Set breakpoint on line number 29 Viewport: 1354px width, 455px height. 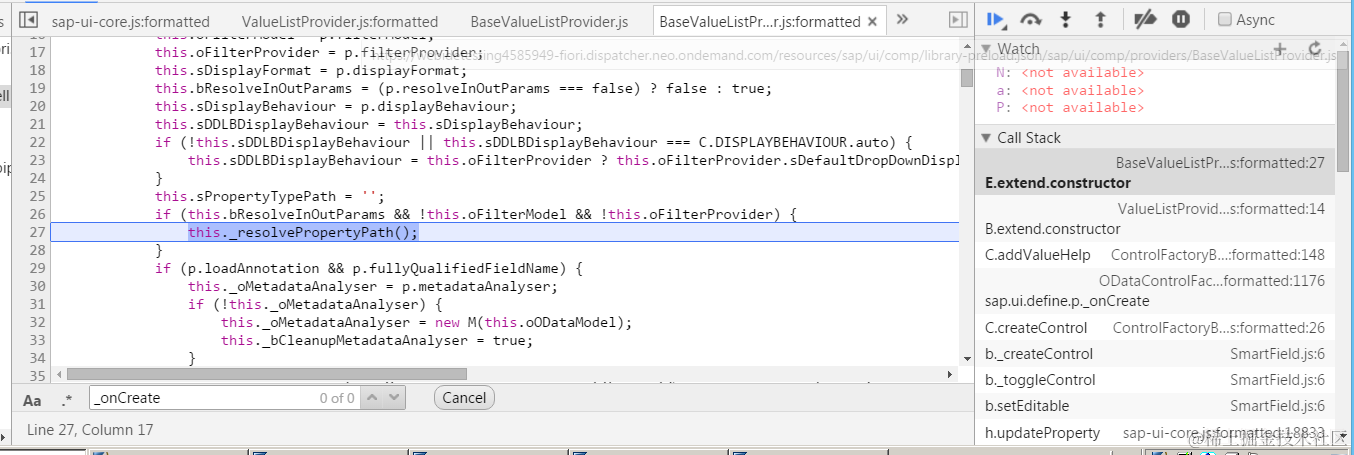(37, 268)
